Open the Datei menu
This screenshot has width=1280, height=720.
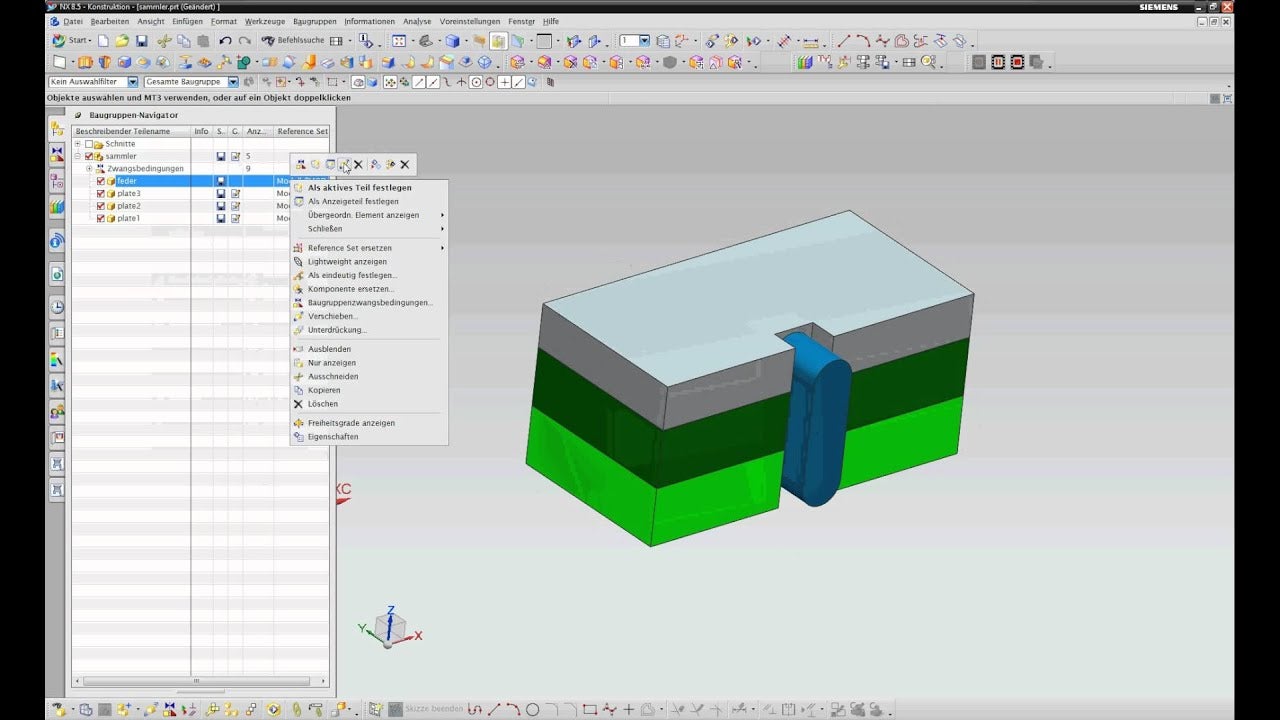72,21
